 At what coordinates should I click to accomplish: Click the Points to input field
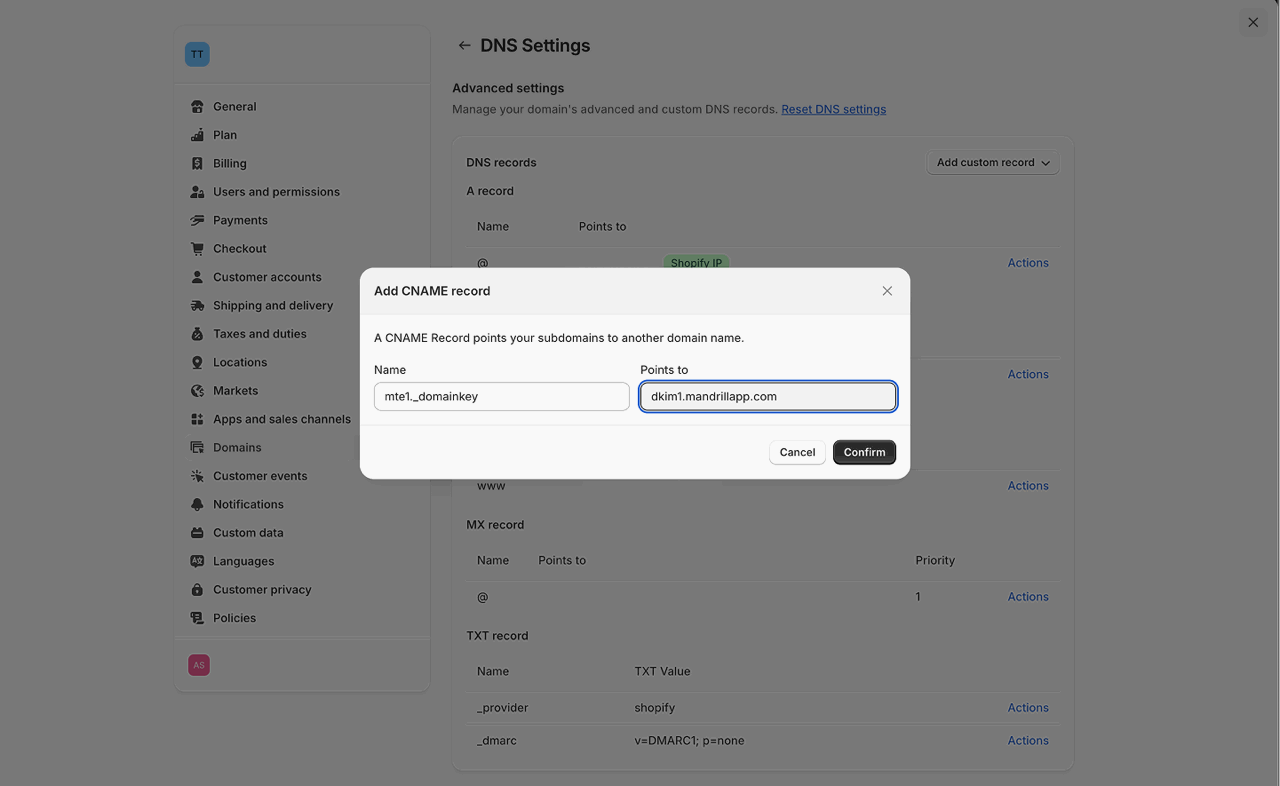click(x=767, y=397)
